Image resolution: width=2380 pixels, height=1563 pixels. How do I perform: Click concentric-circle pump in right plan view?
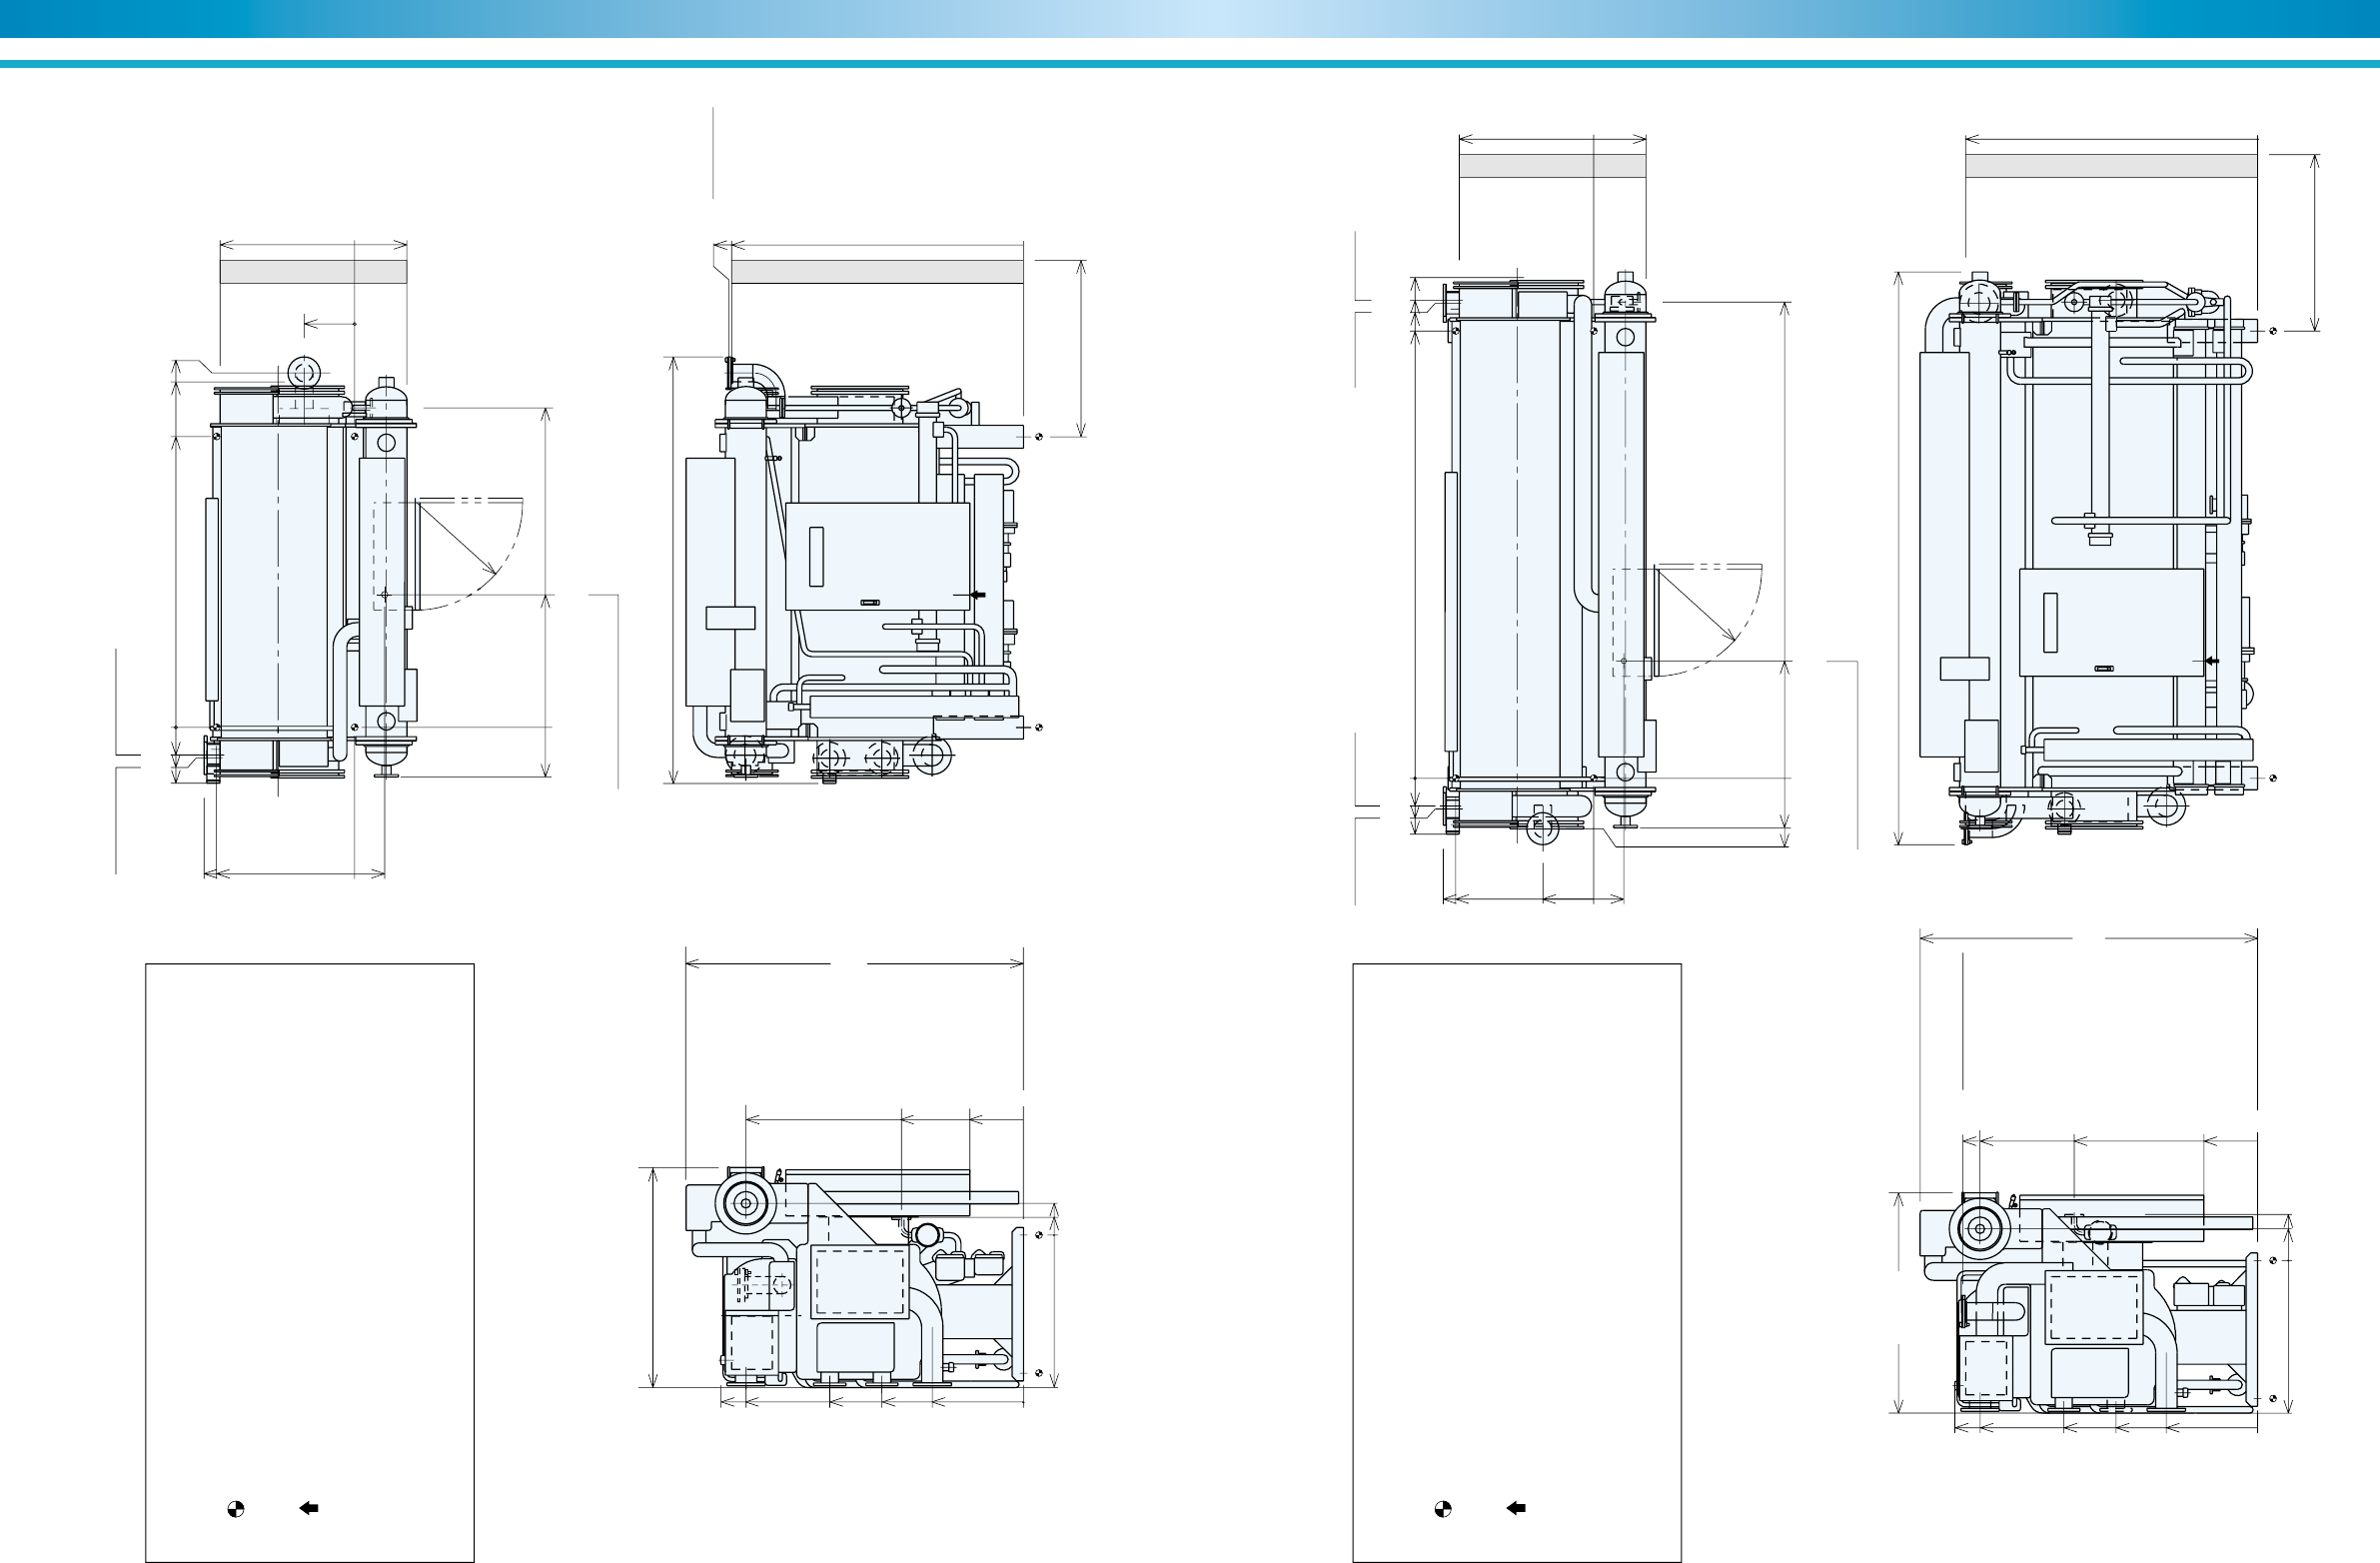coord(1978,1230)
